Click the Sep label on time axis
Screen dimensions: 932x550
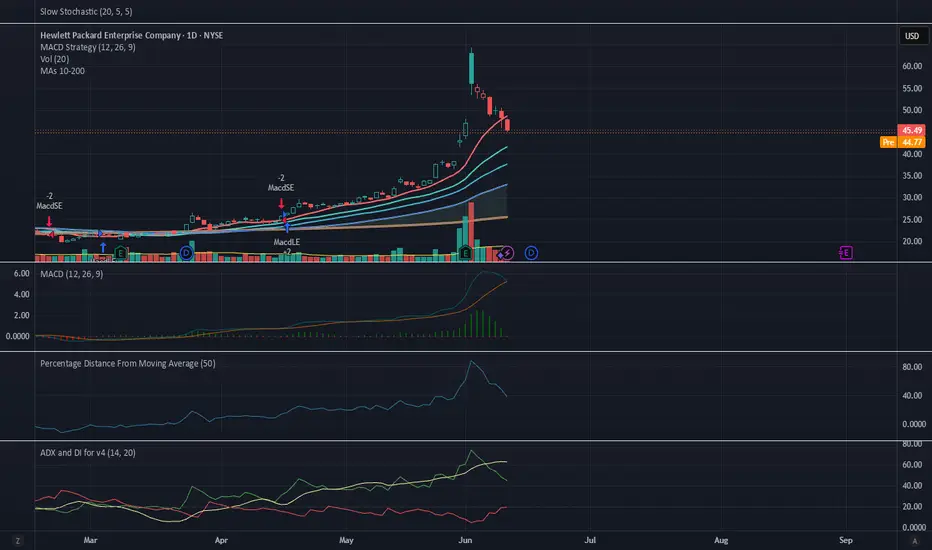[x=846, y=540]
